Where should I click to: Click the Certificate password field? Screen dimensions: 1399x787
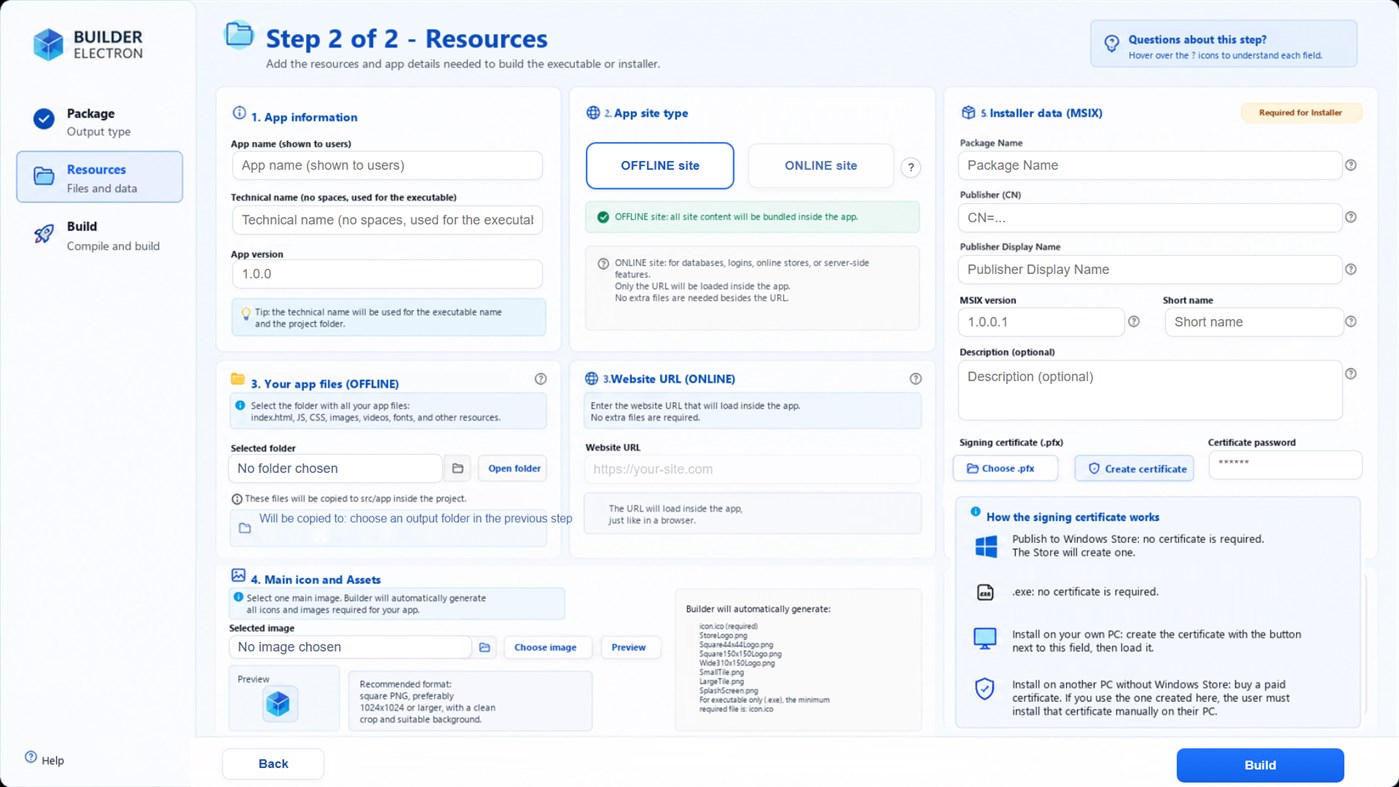point(1285,464)
